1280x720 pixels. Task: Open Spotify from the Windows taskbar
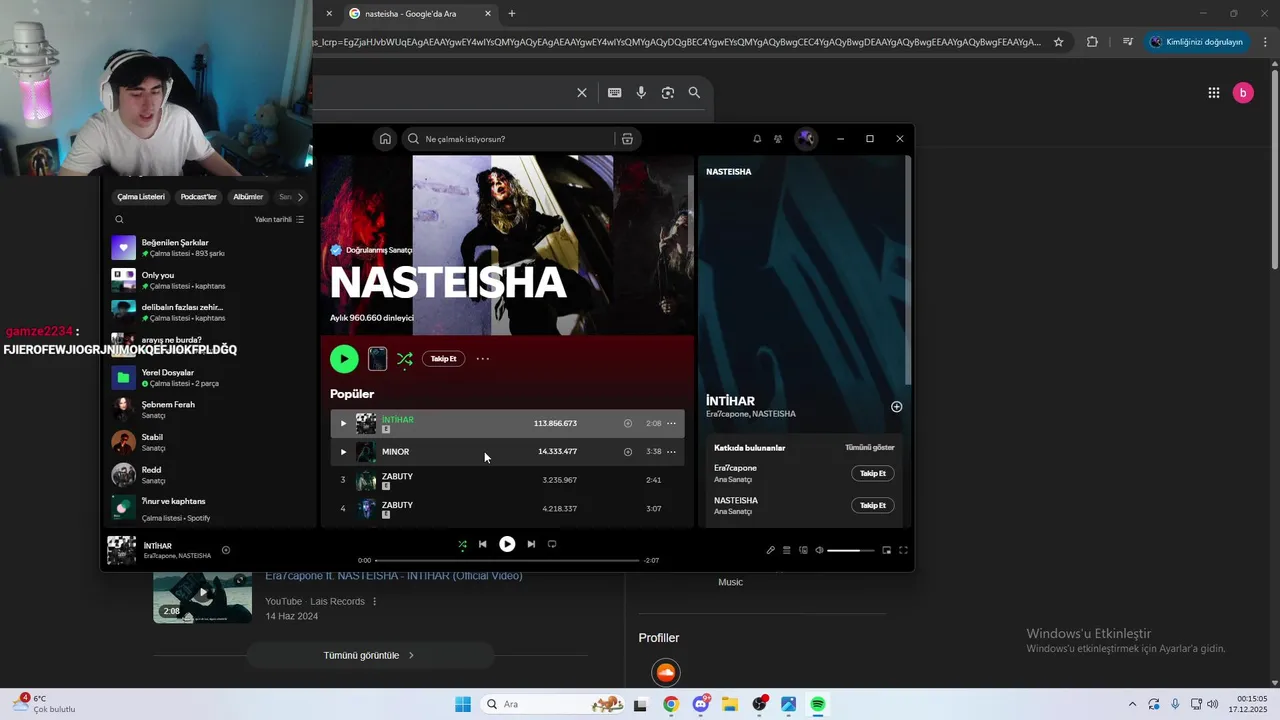(818, 704)
